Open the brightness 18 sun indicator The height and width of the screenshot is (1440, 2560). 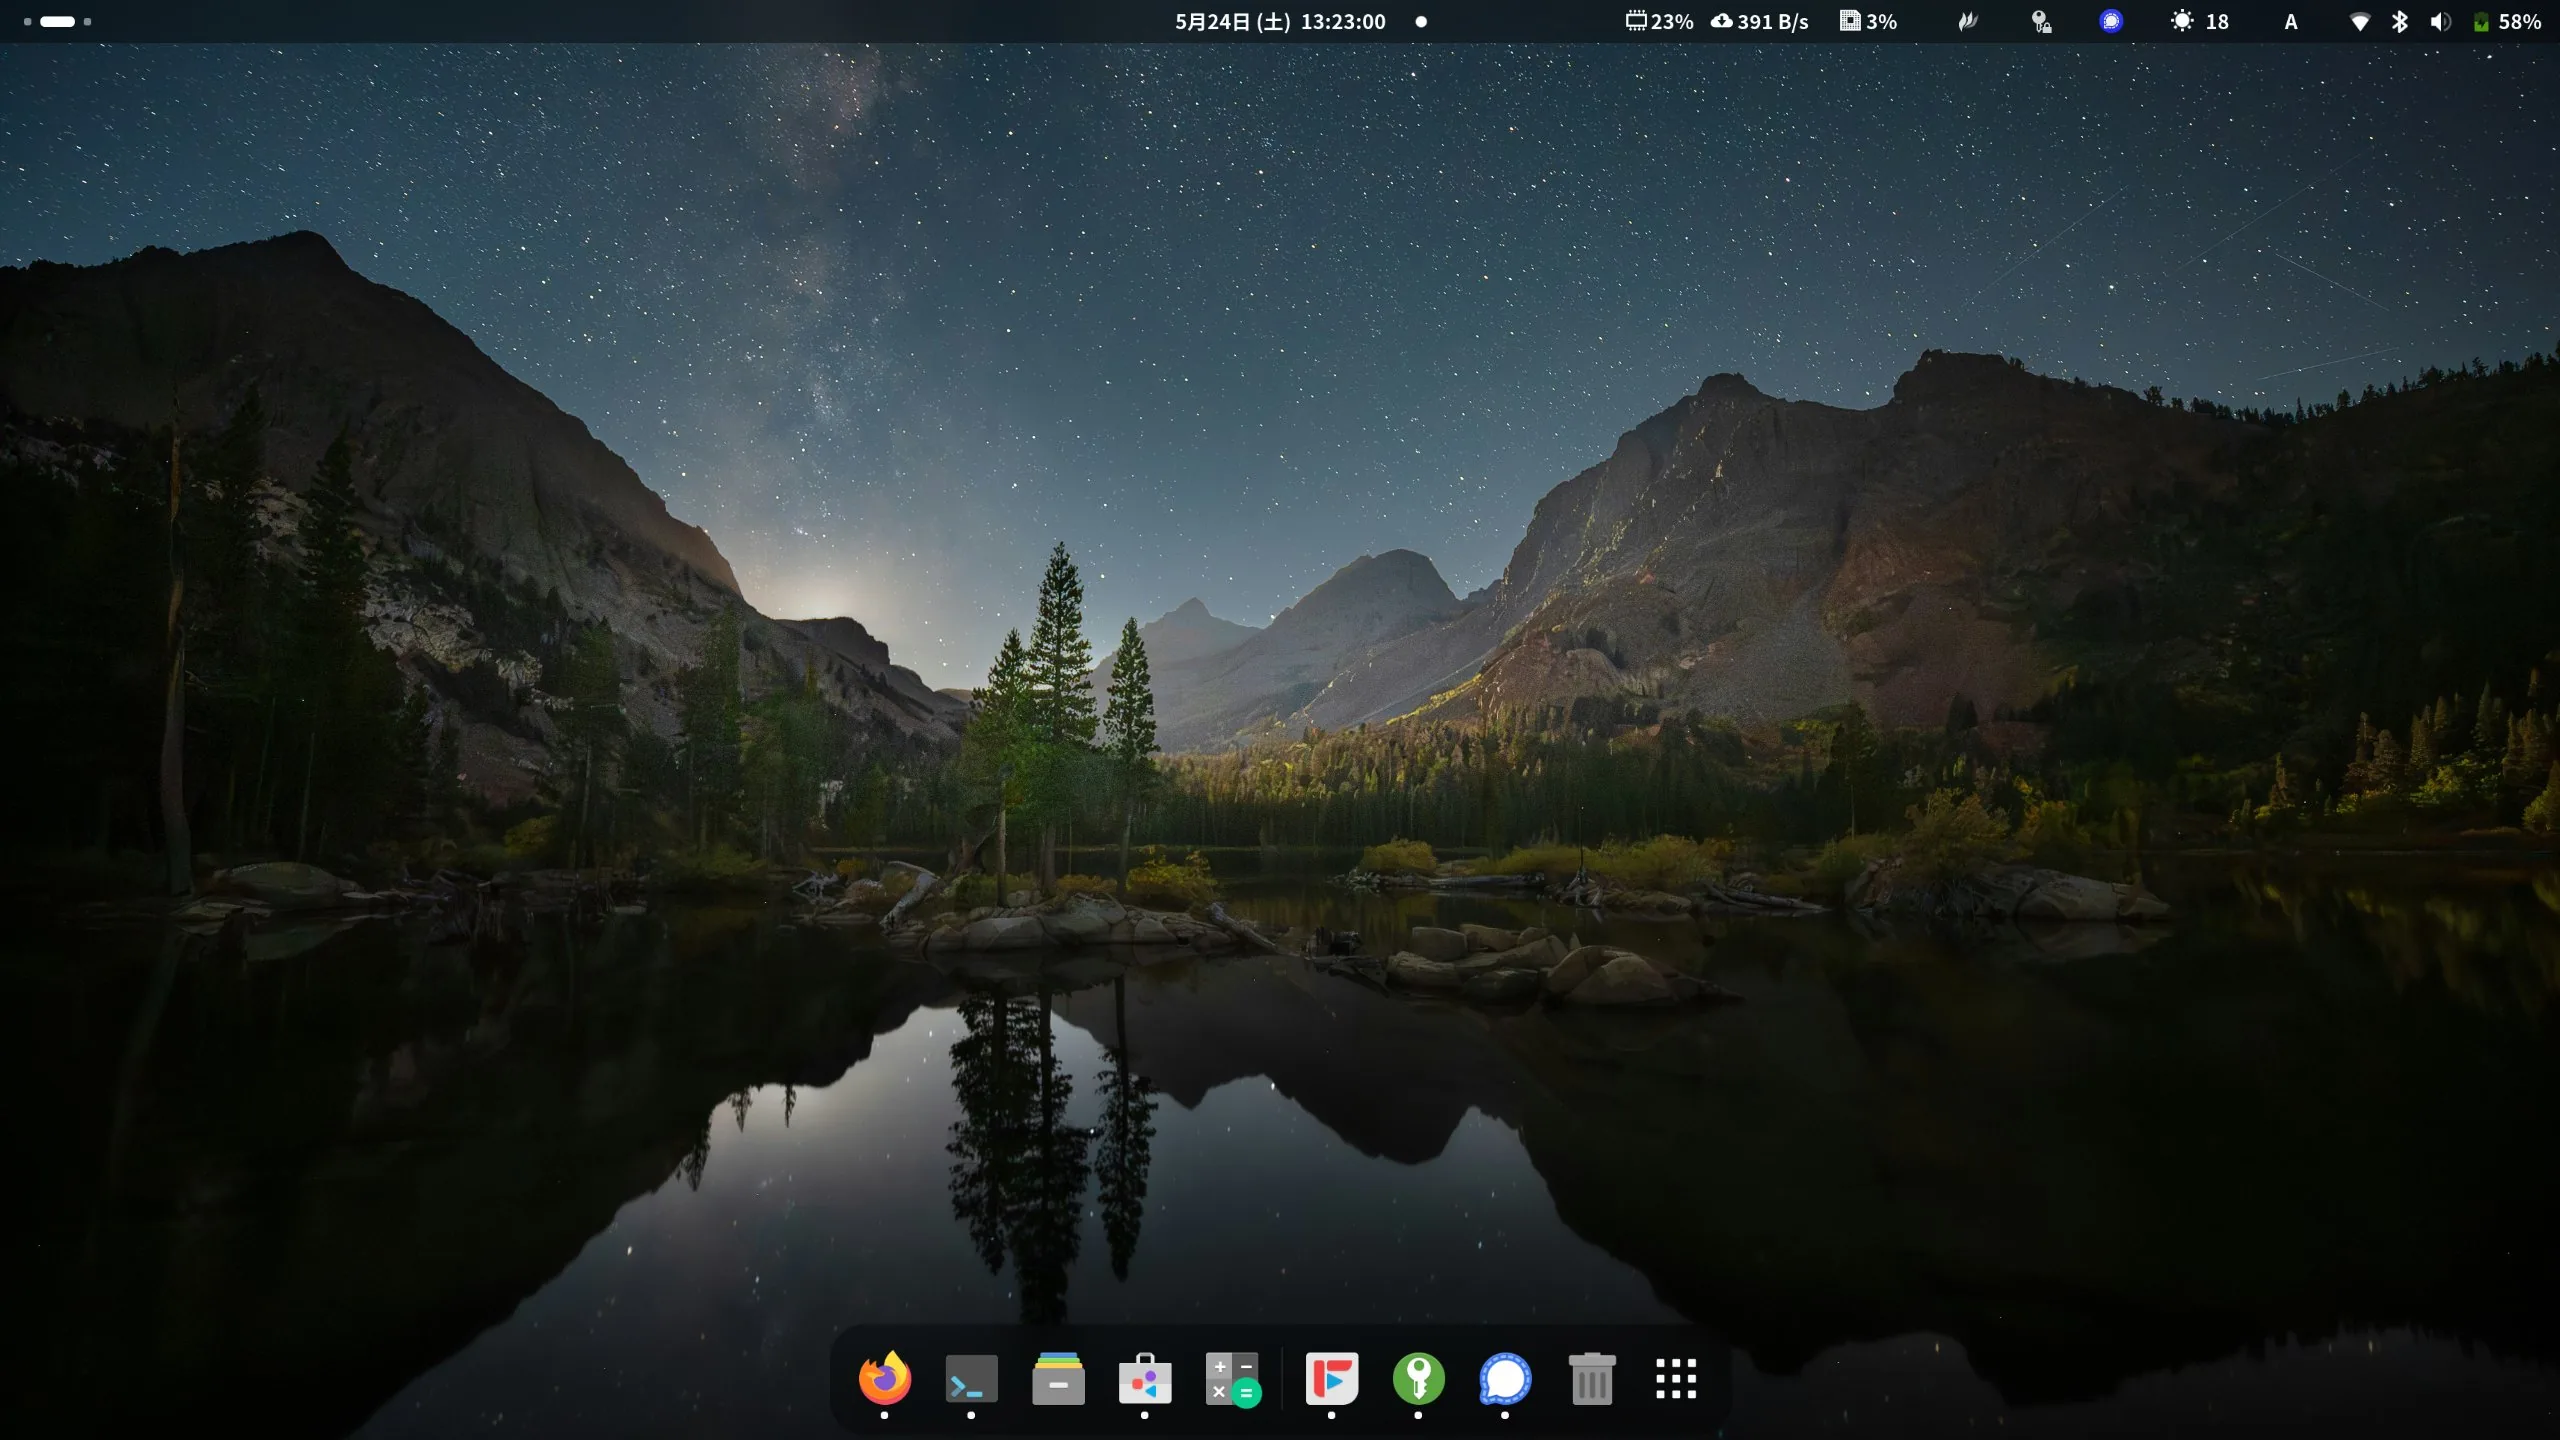tap(2199, 21)
